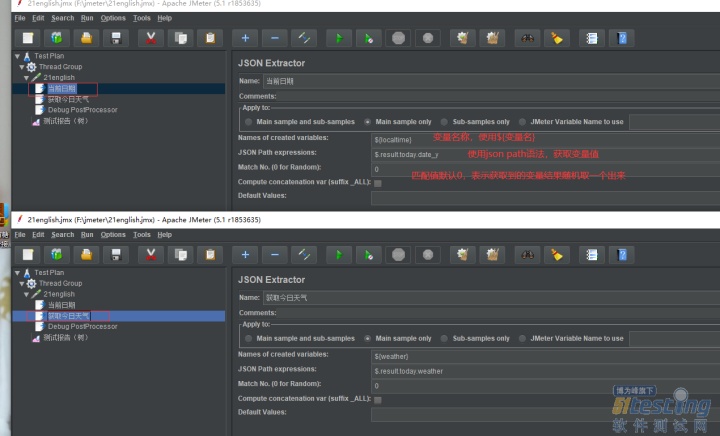Save test plan via lower window floppy icon
720x436 pixels.
[x=116, y=255]
